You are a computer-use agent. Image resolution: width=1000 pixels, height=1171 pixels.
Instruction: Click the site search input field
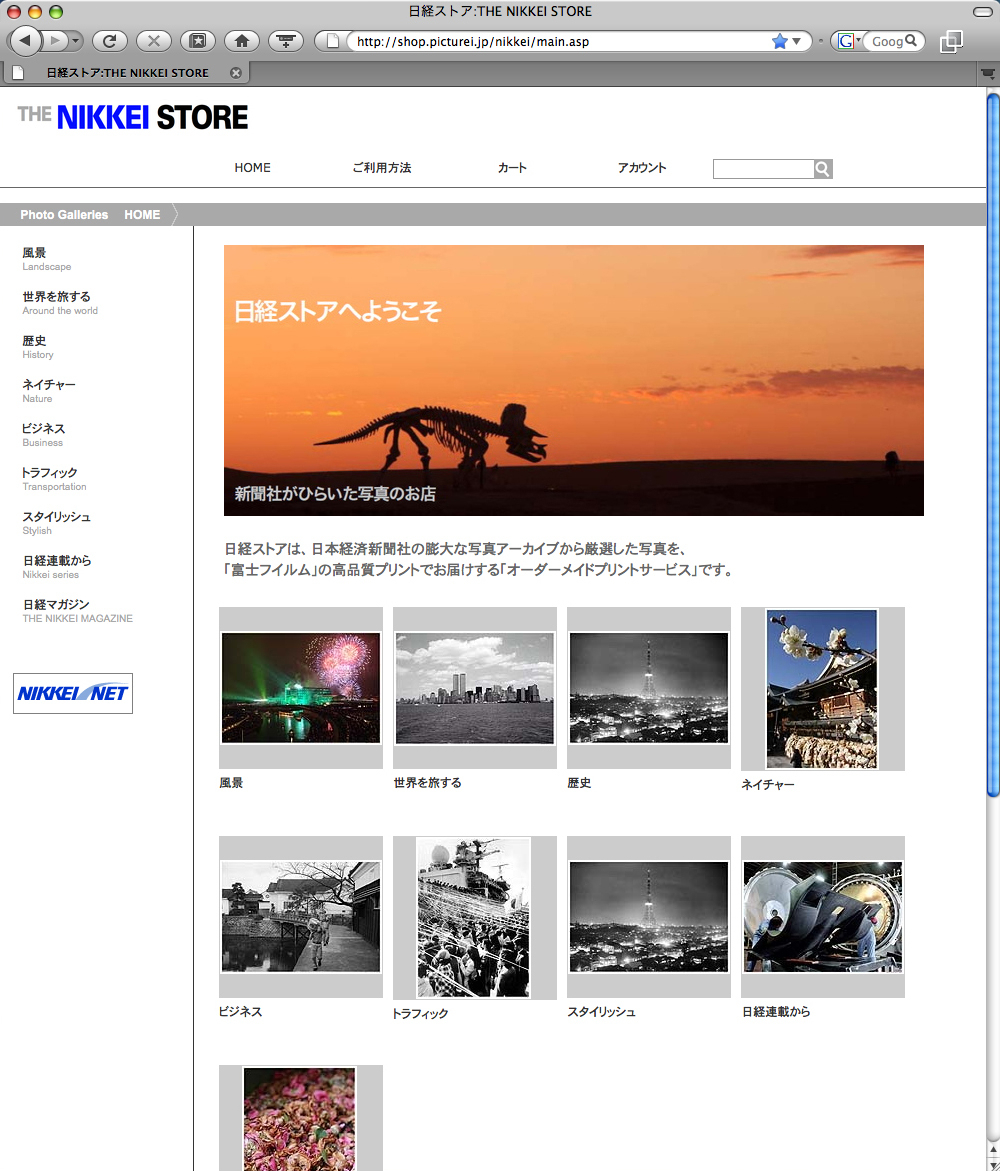pyautogui.click(x=763, y=169)
